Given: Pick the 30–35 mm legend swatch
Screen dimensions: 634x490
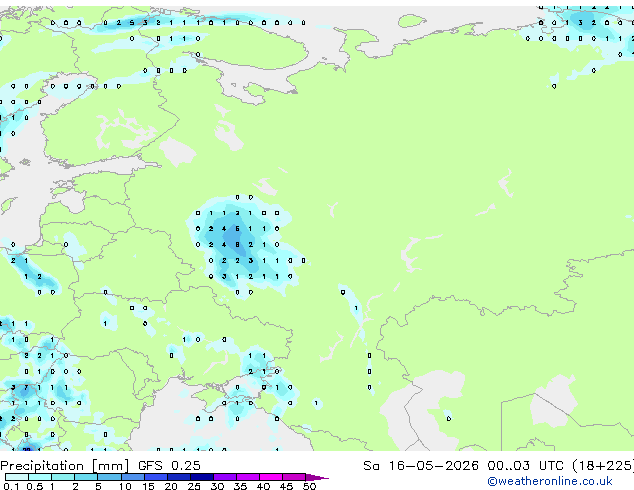Looking at the screenshot, I should 225,477.
